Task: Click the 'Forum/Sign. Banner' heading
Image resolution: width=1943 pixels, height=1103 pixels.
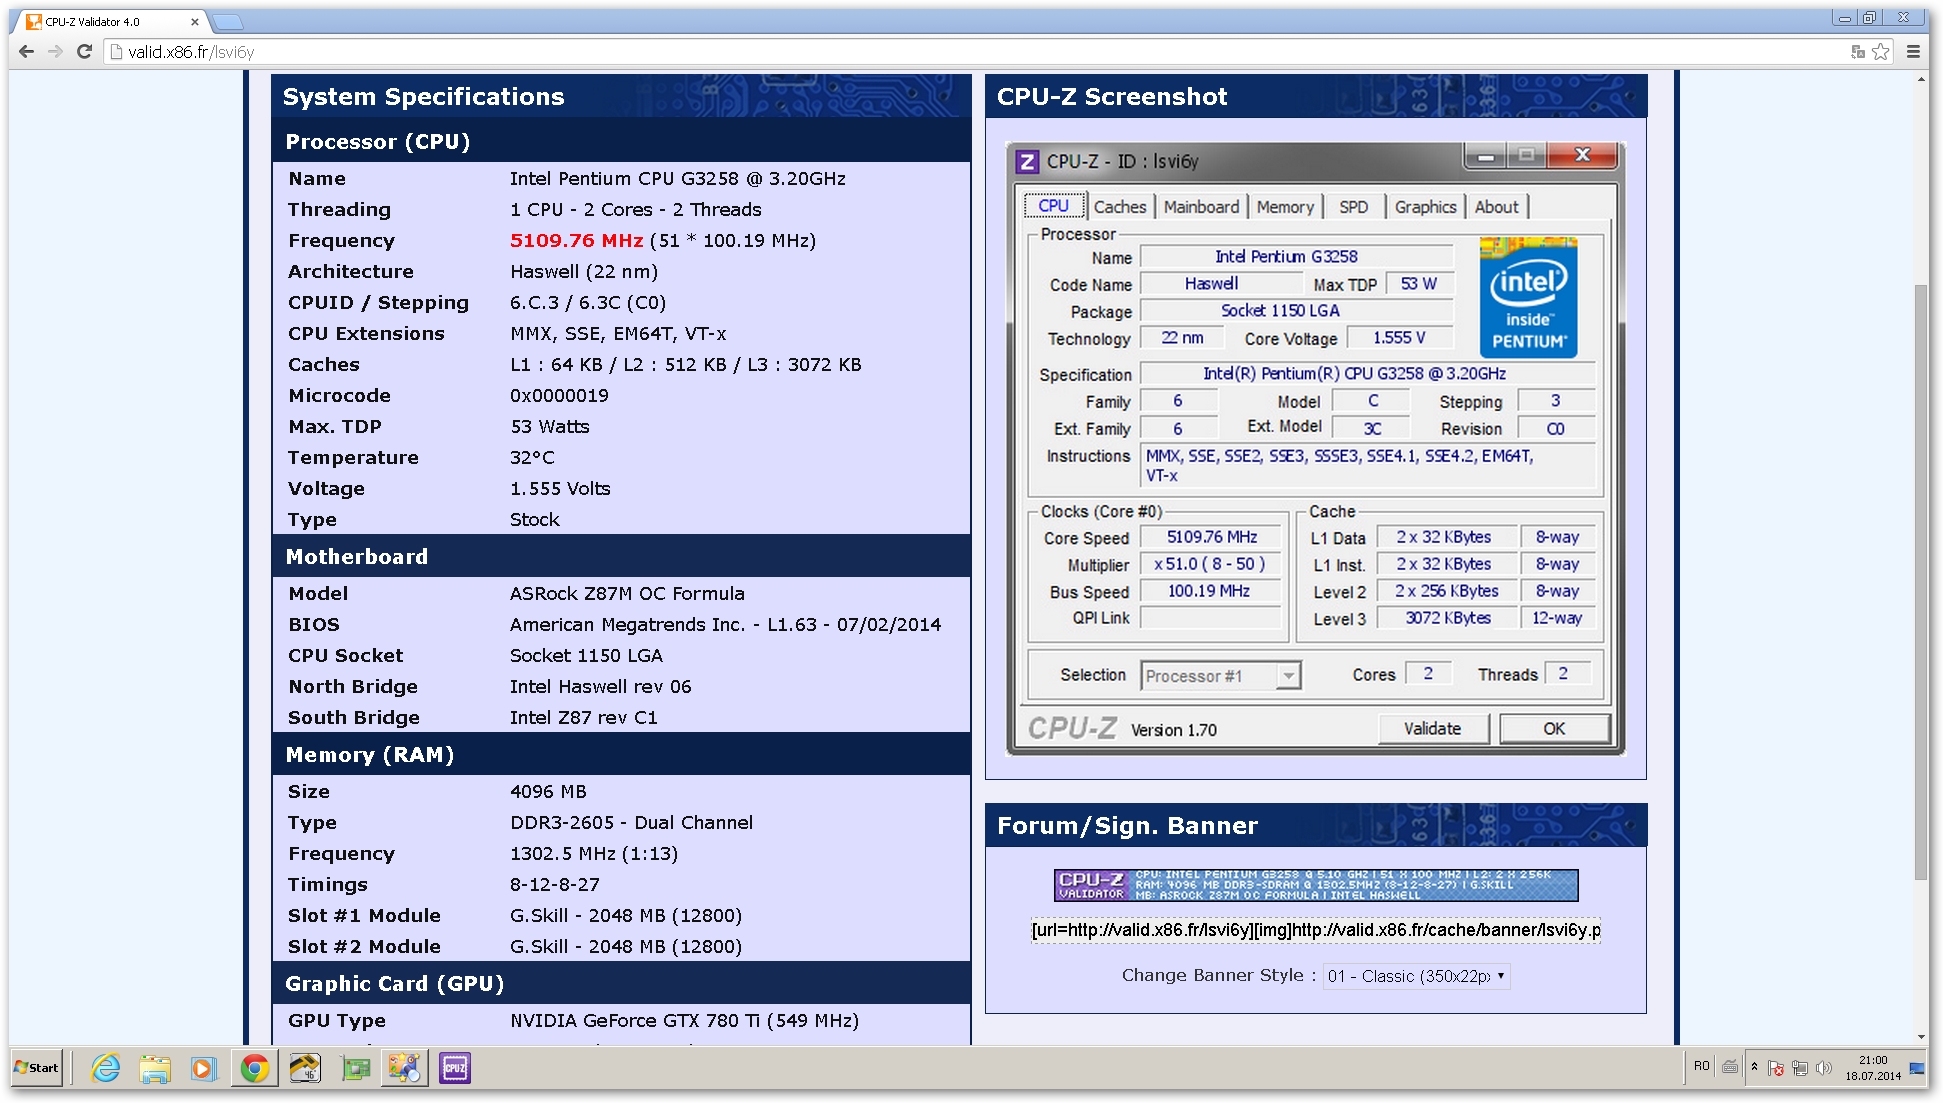Action: [x=1127, y=826]
